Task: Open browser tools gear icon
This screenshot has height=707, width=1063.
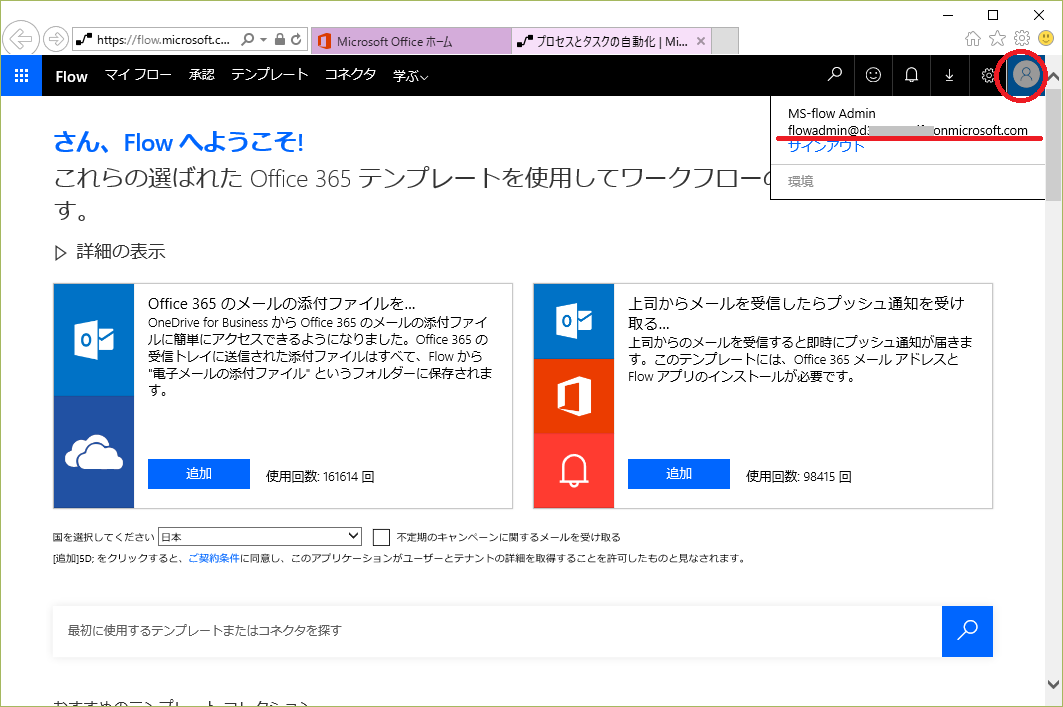Action: (x=1022, y=39)
